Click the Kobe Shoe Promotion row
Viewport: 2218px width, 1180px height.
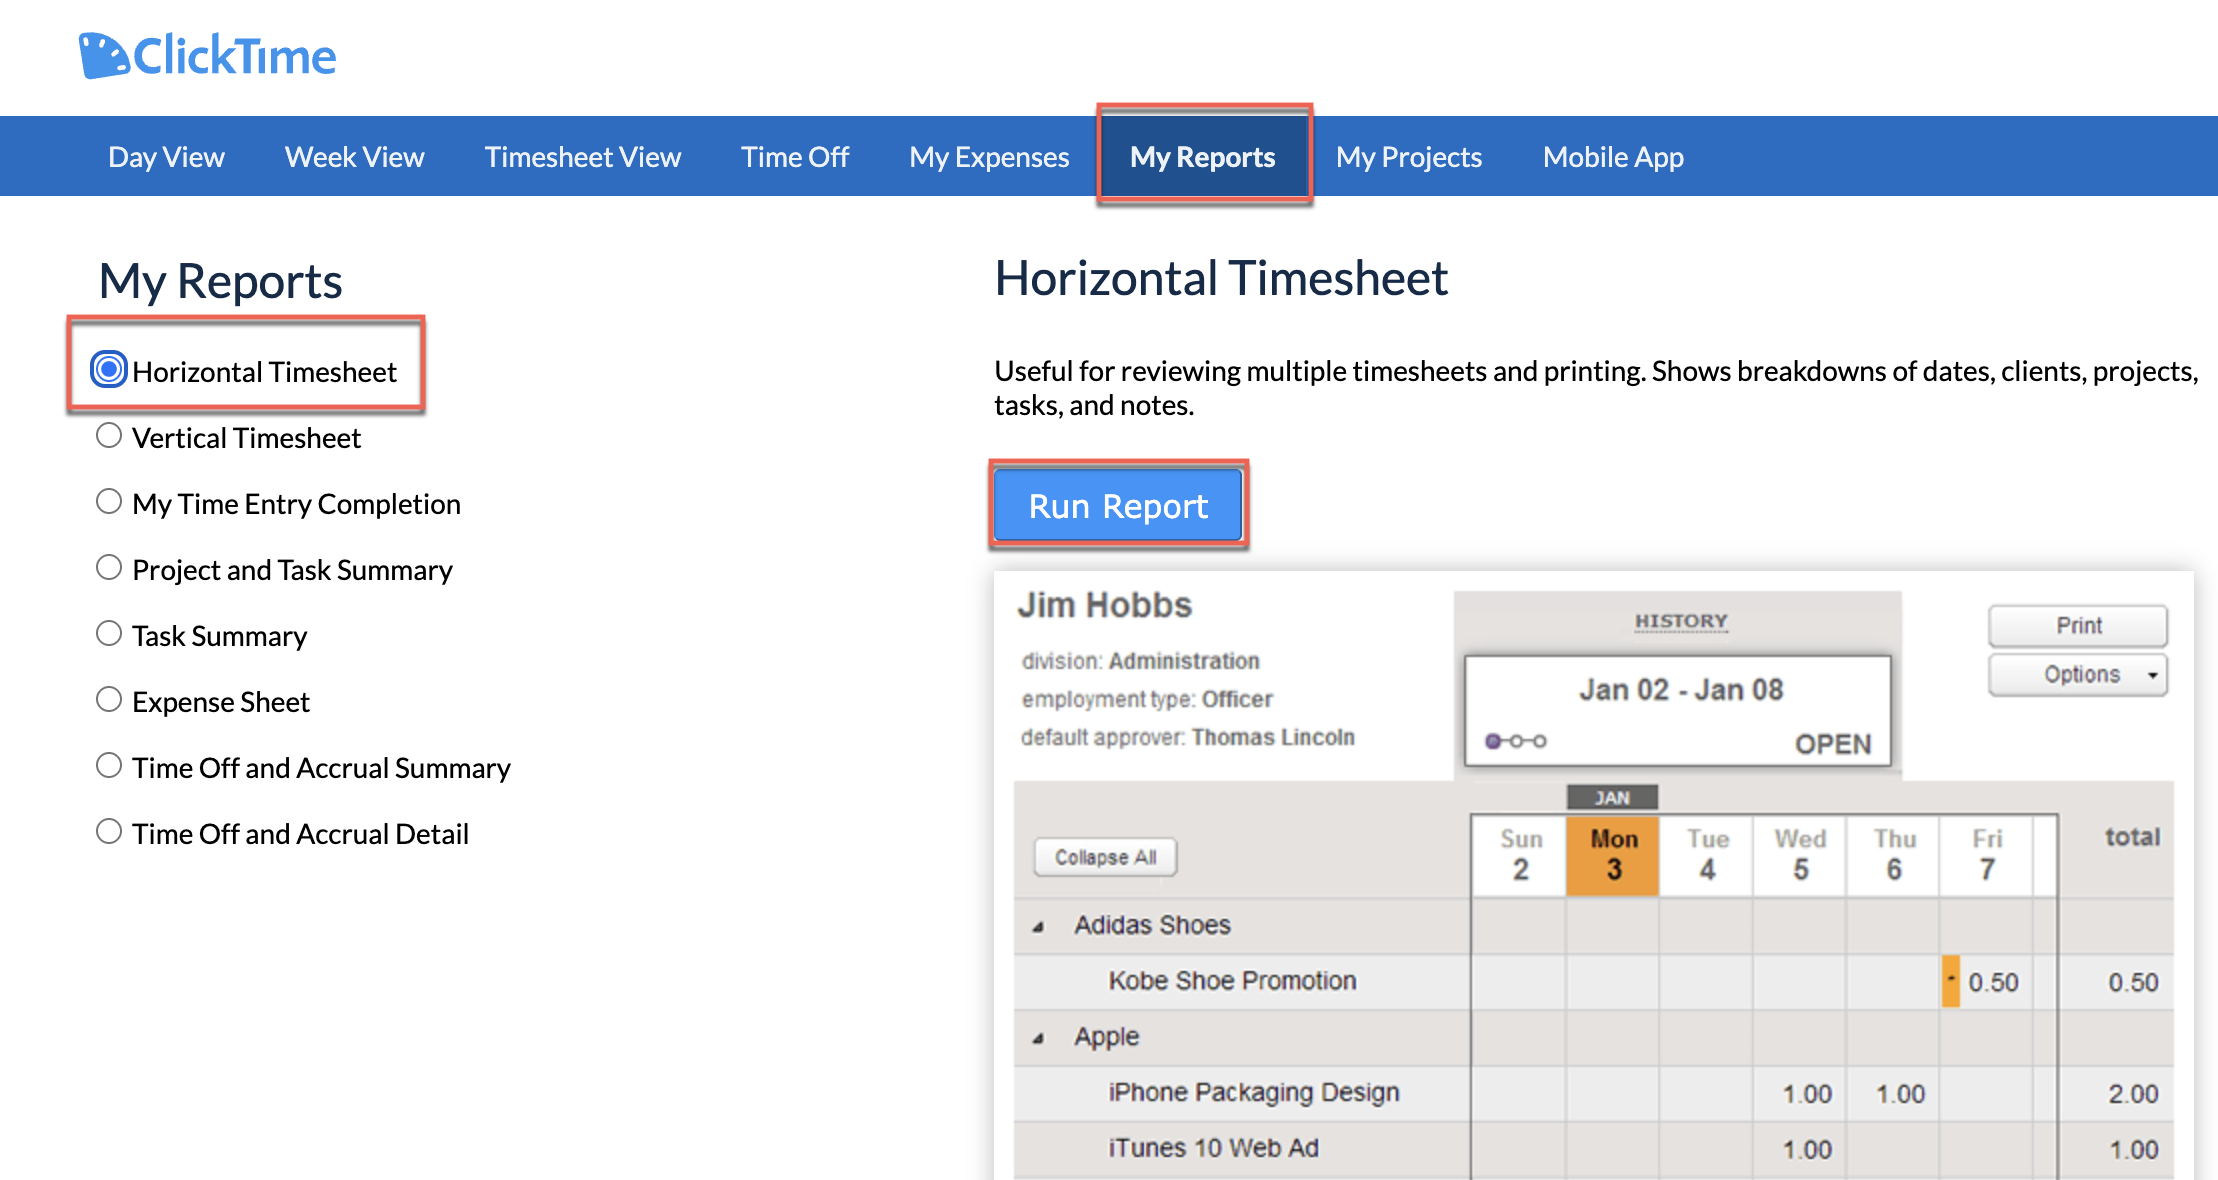click(x=1594, y=982)
